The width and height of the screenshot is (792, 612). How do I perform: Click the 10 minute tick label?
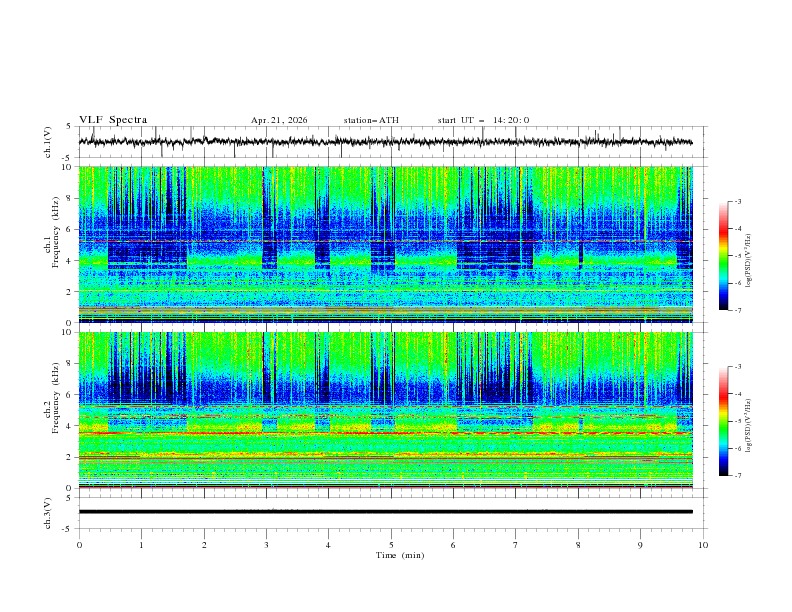pos(703,545)
